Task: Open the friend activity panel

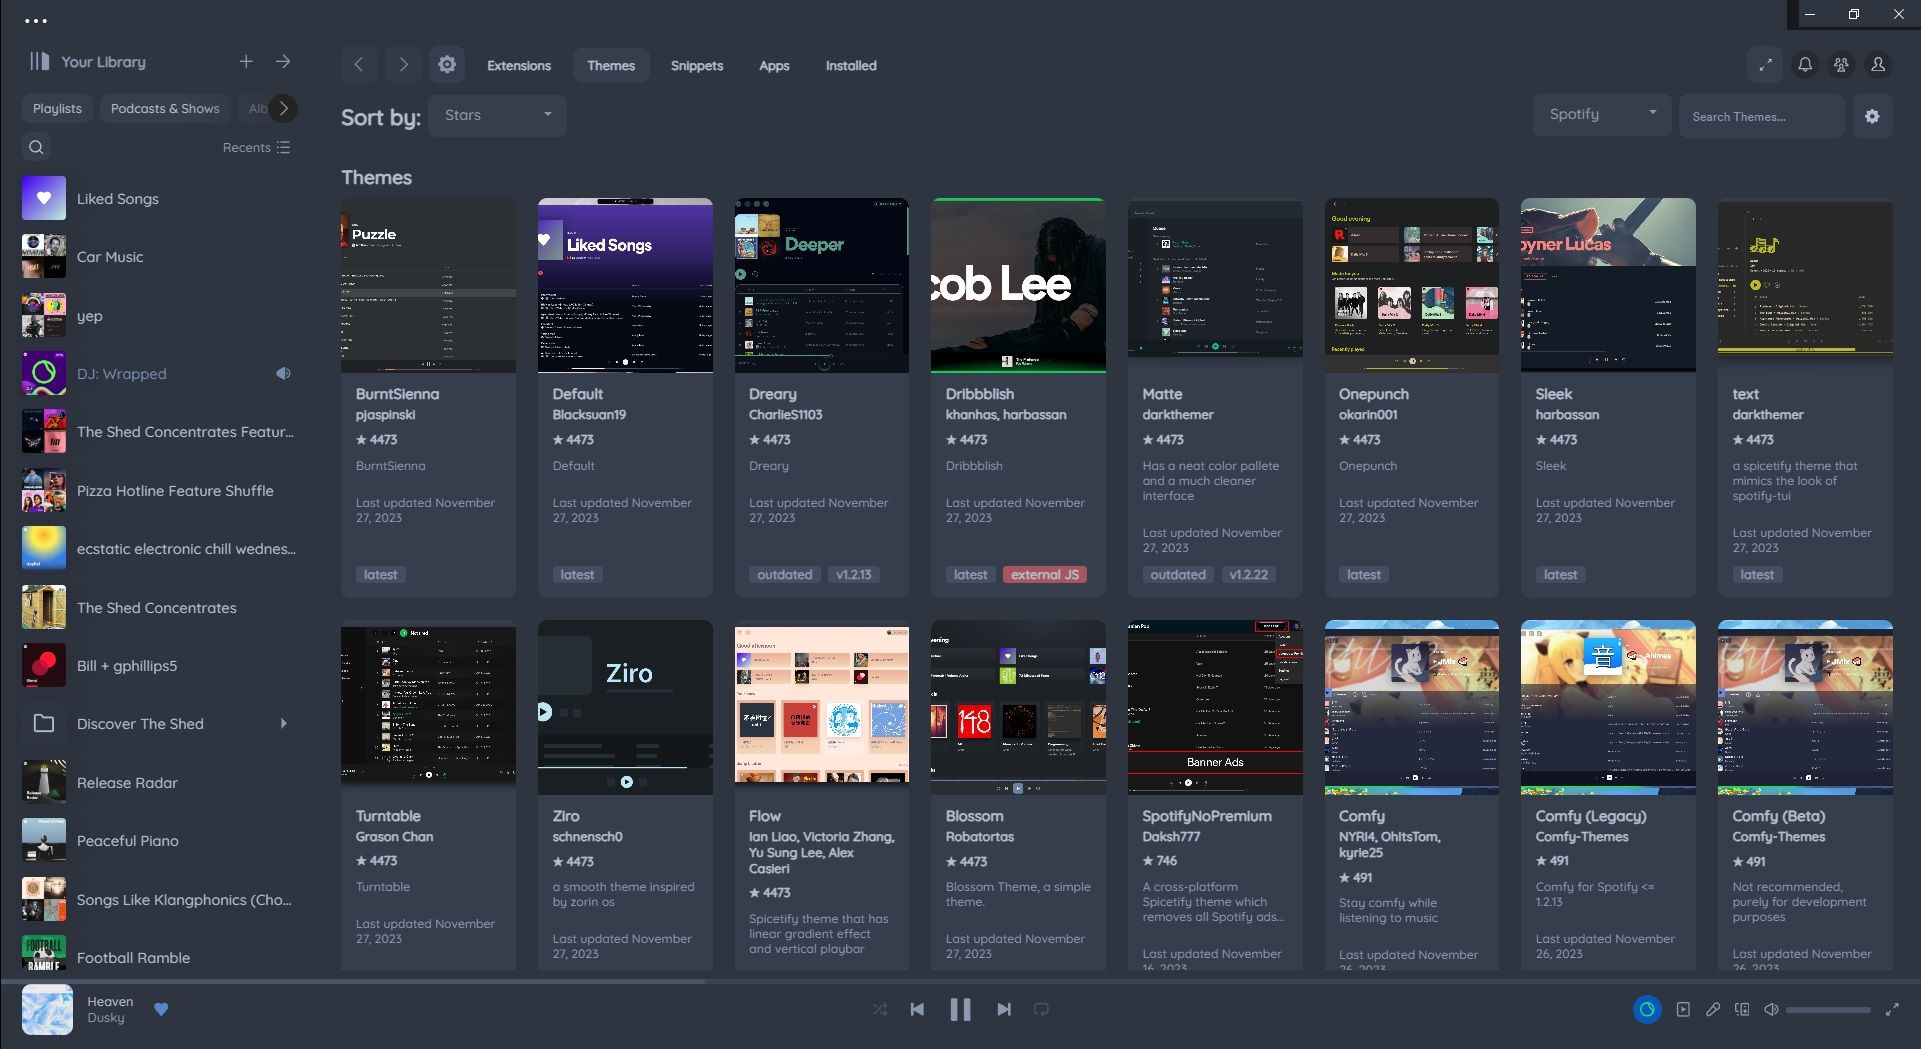Action: pos(1841,64)
